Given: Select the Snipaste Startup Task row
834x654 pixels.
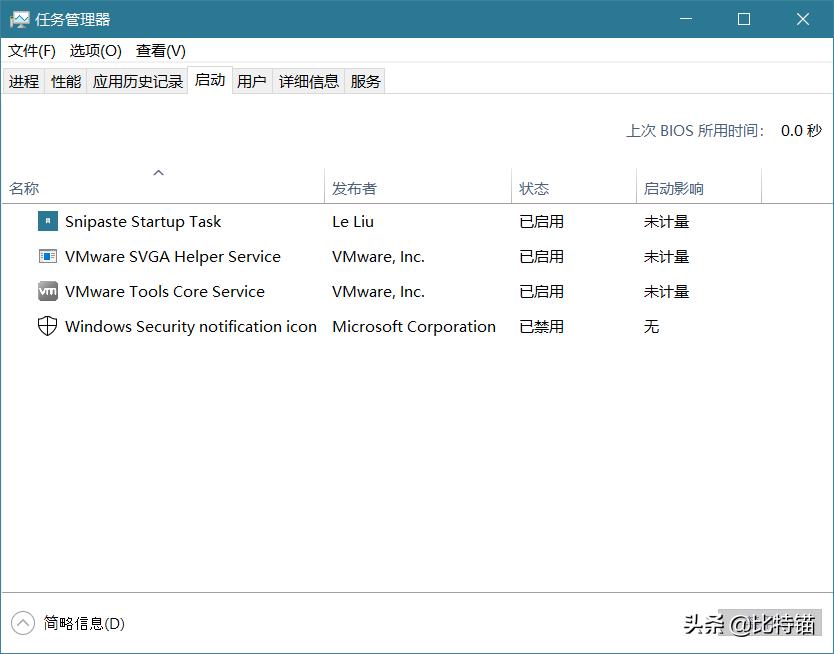Looking at the screenshot, I should coord(143,221).
